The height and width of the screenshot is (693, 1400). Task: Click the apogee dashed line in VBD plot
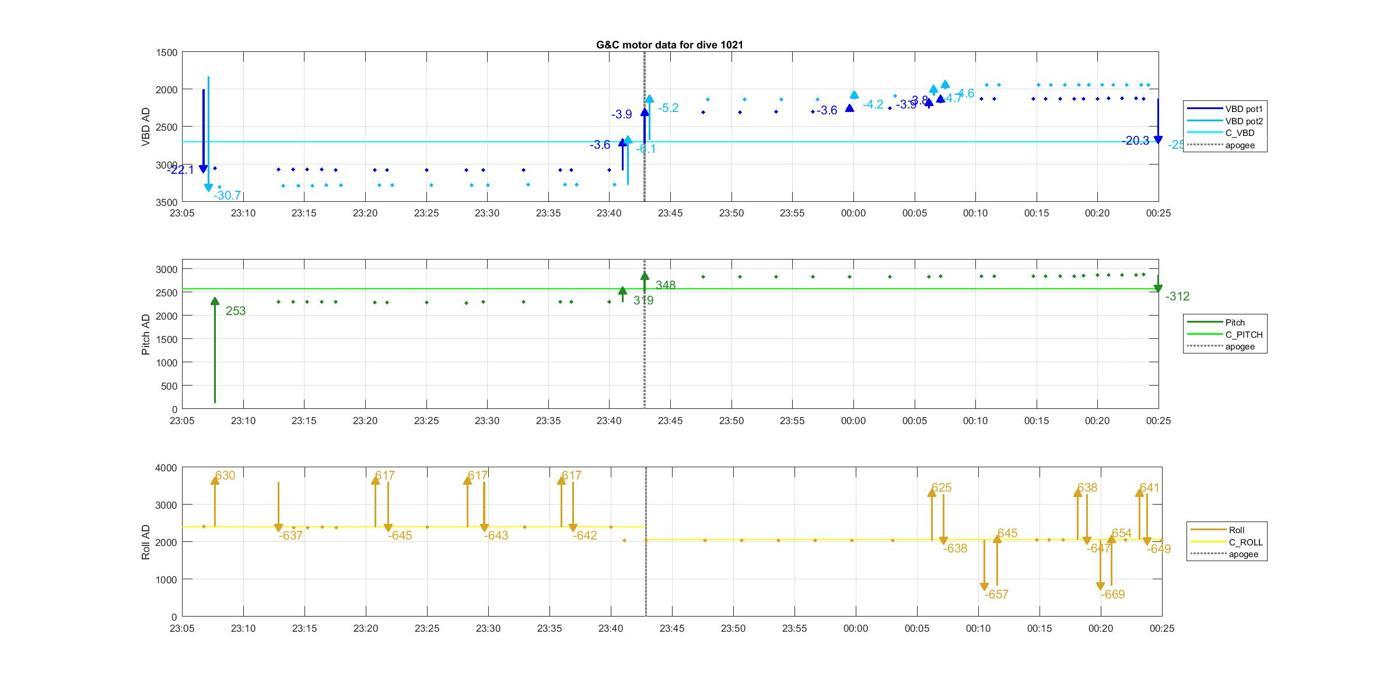click(x=644, y=127)
